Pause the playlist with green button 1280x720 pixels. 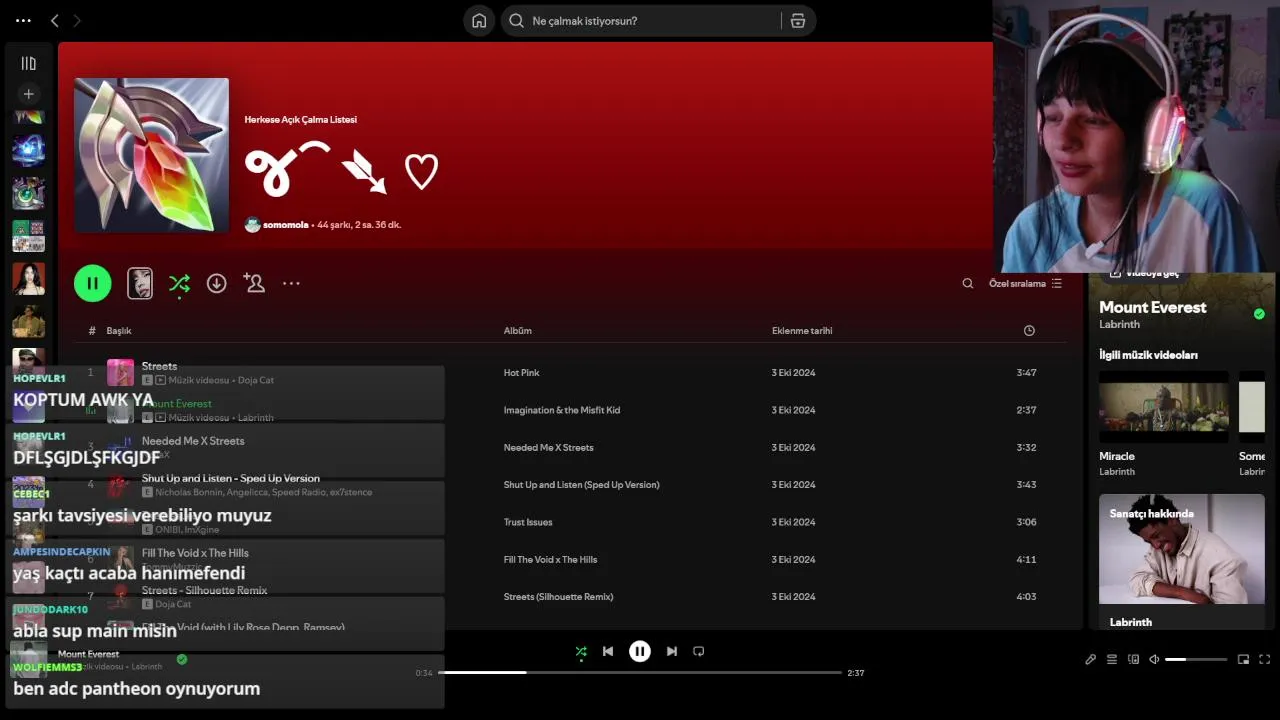coord(92,283)
